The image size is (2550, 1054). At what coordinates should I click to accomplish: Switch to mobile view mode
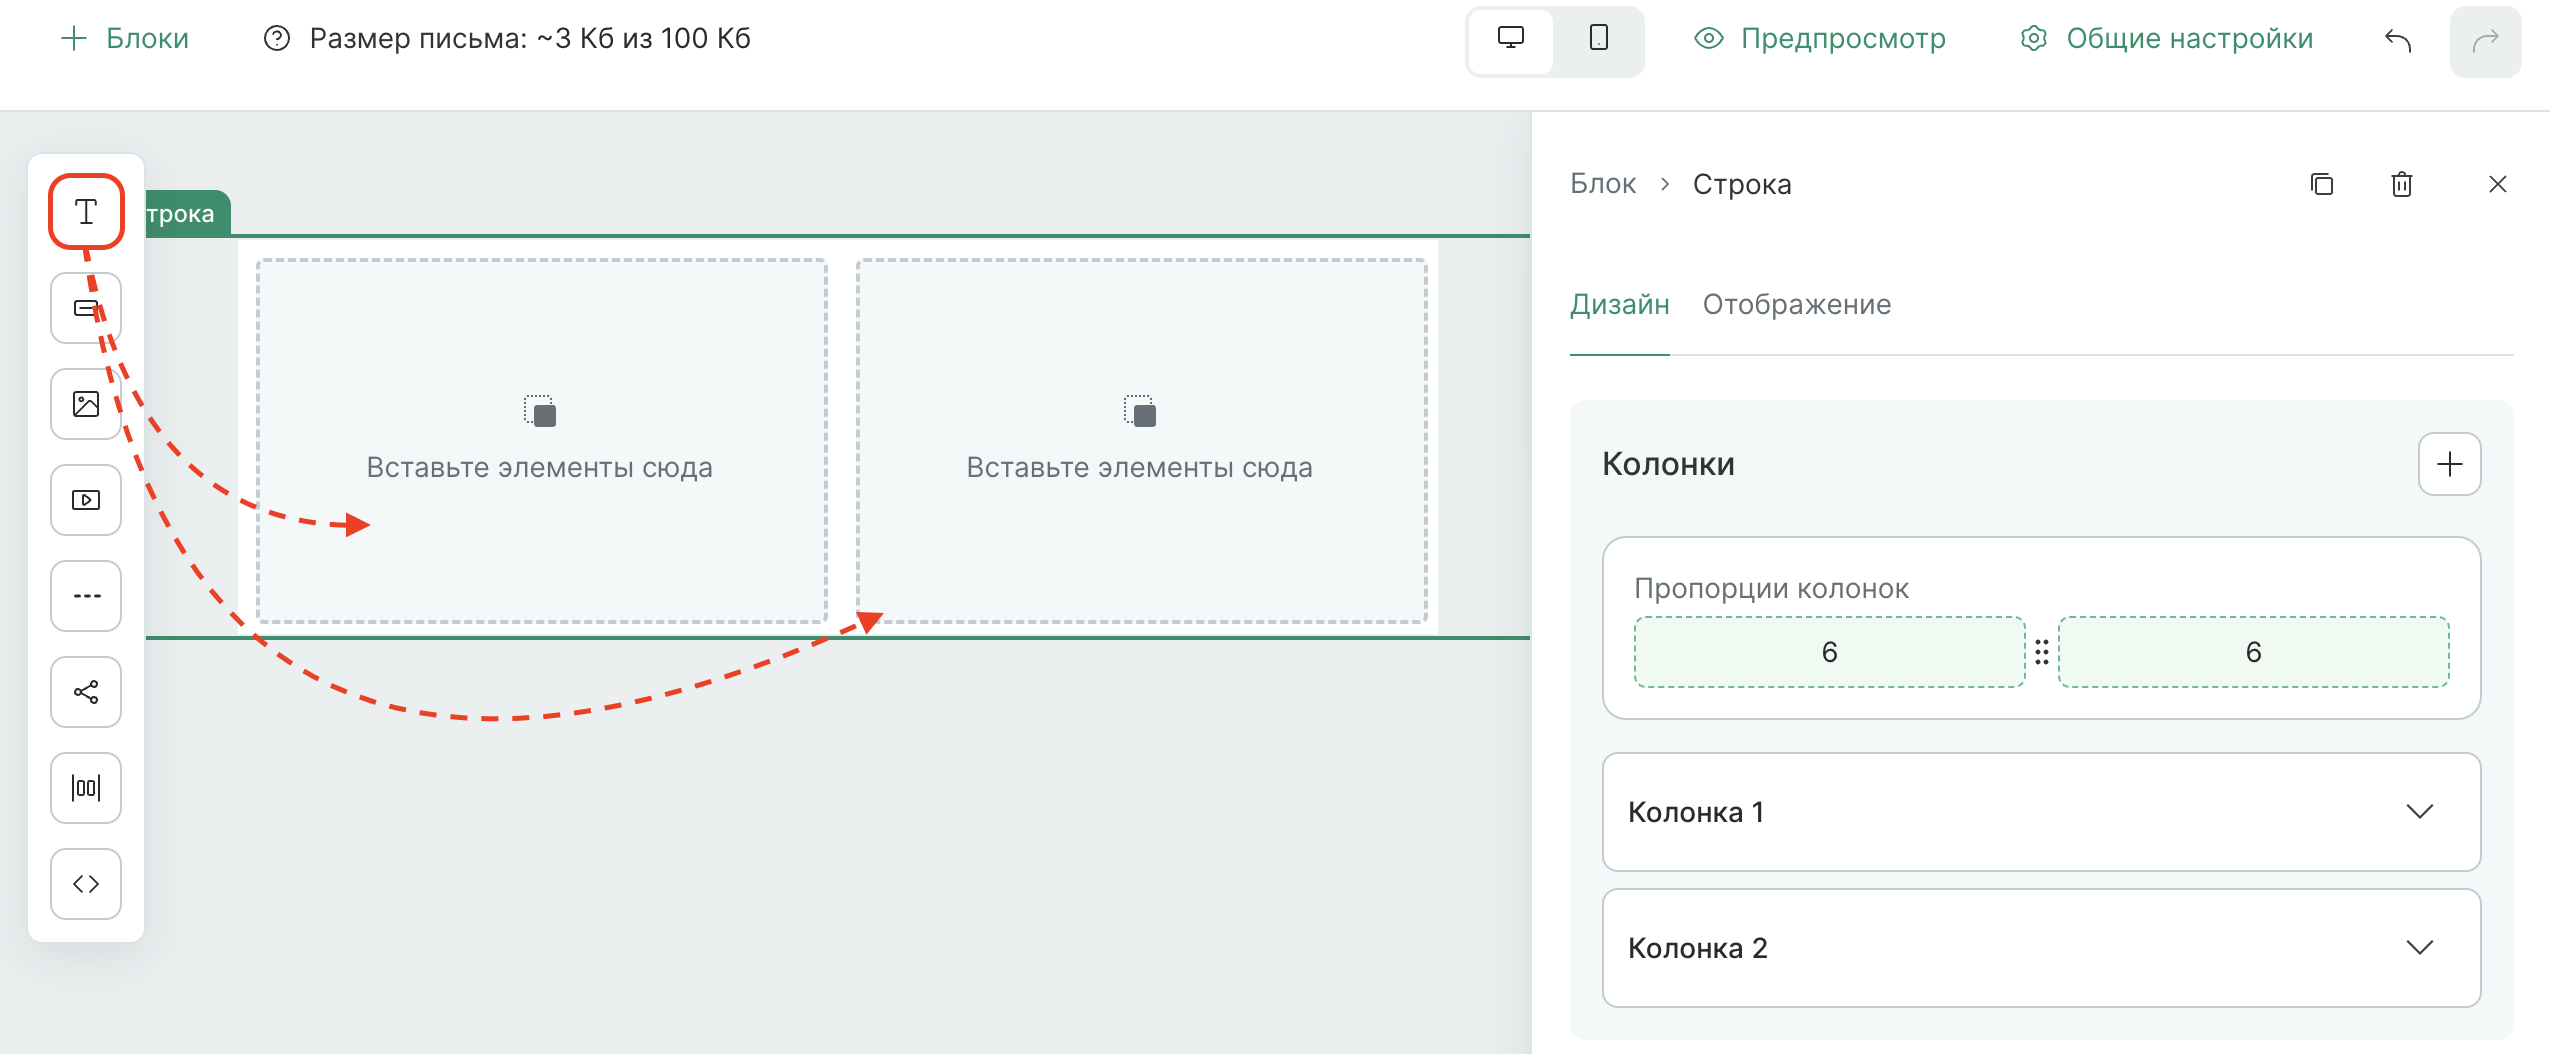tap(1598, 39)
